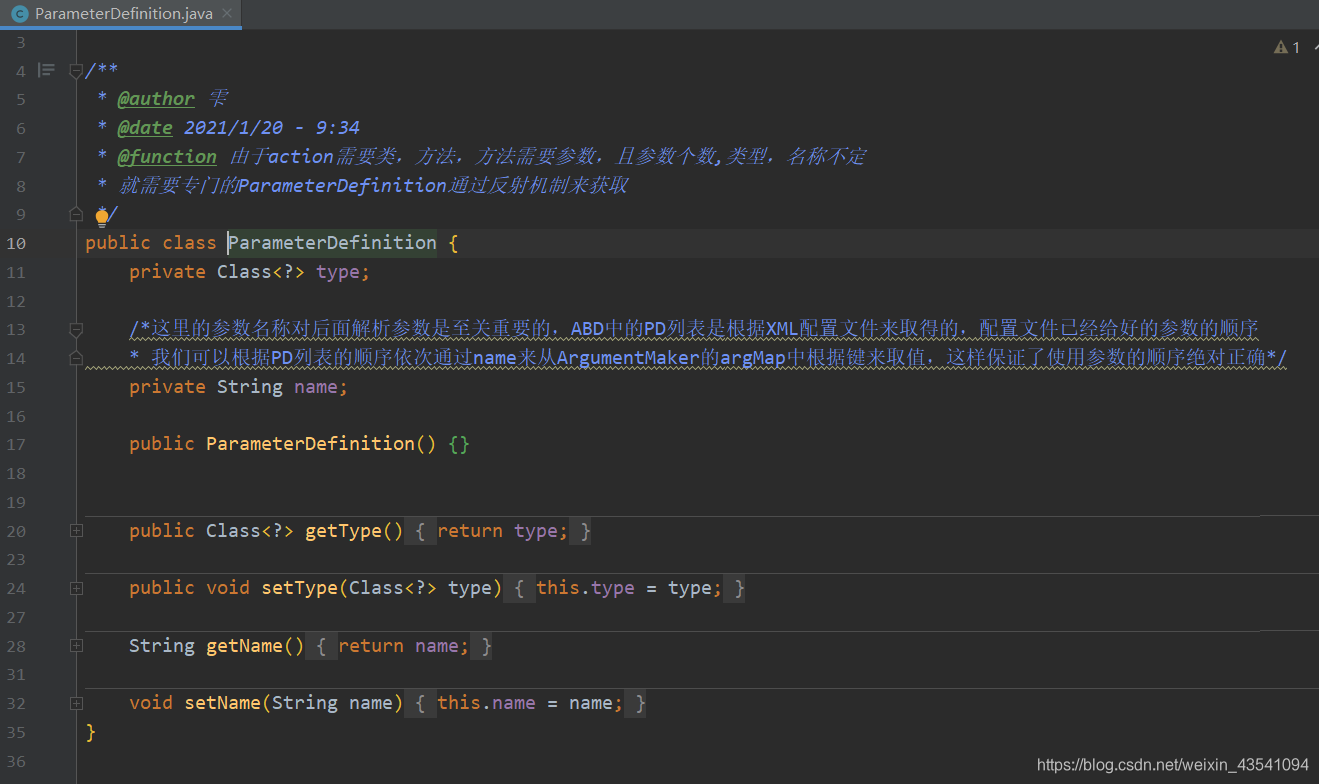Collapse the block comment starting at line 13
The height and width of the screenshot is (784, 1319).
[75, 329]
